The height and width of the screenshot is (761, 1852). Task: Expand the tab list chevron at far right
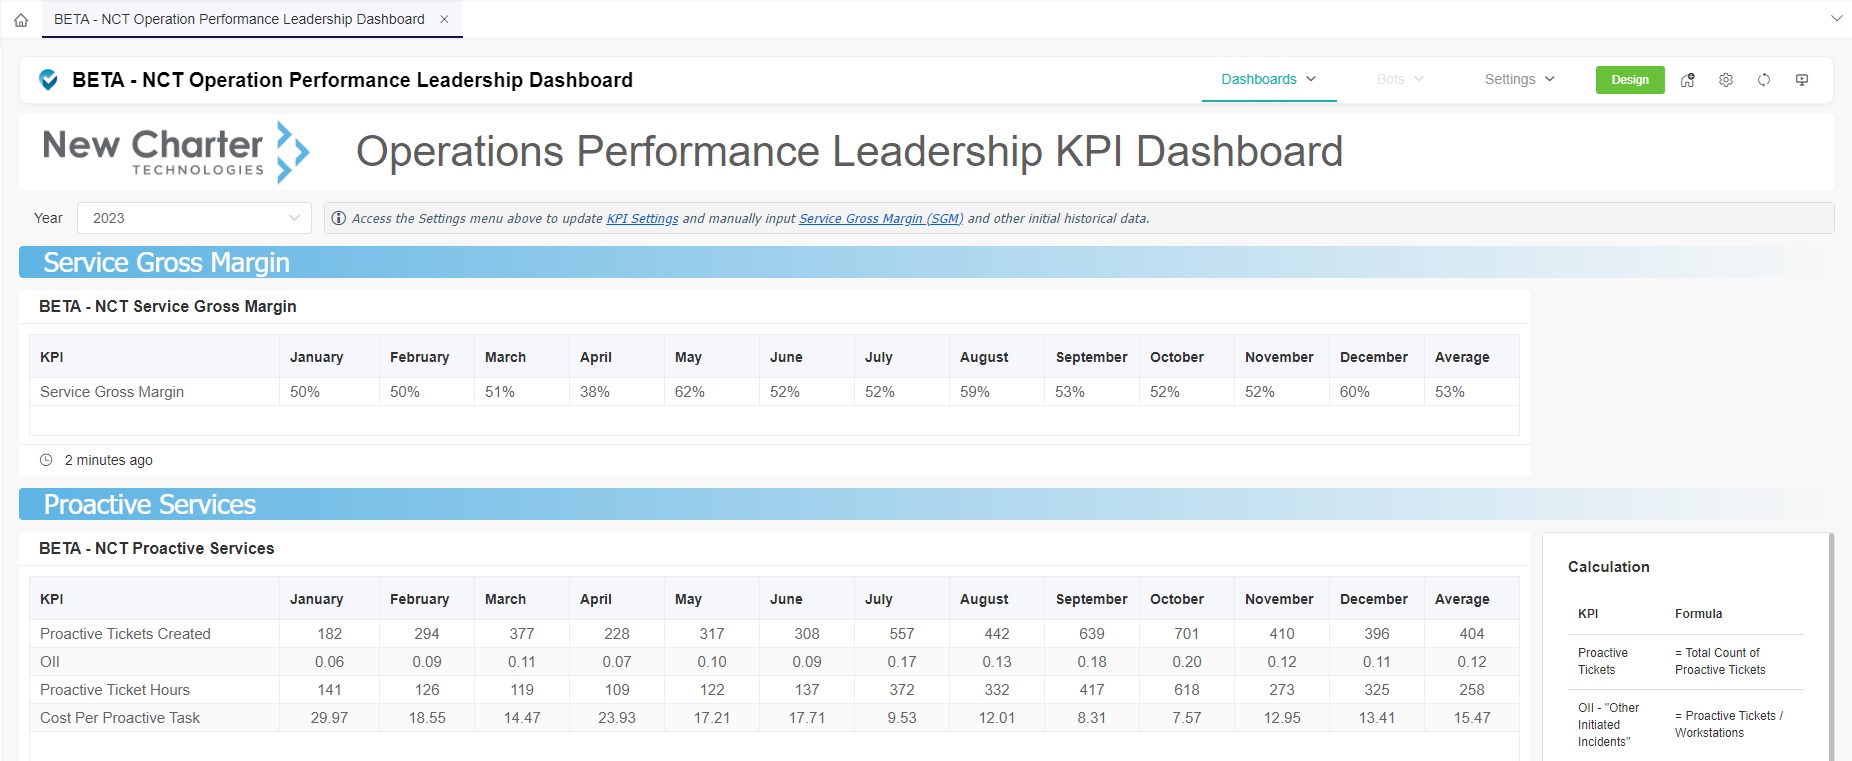(x=1836, y=18)
